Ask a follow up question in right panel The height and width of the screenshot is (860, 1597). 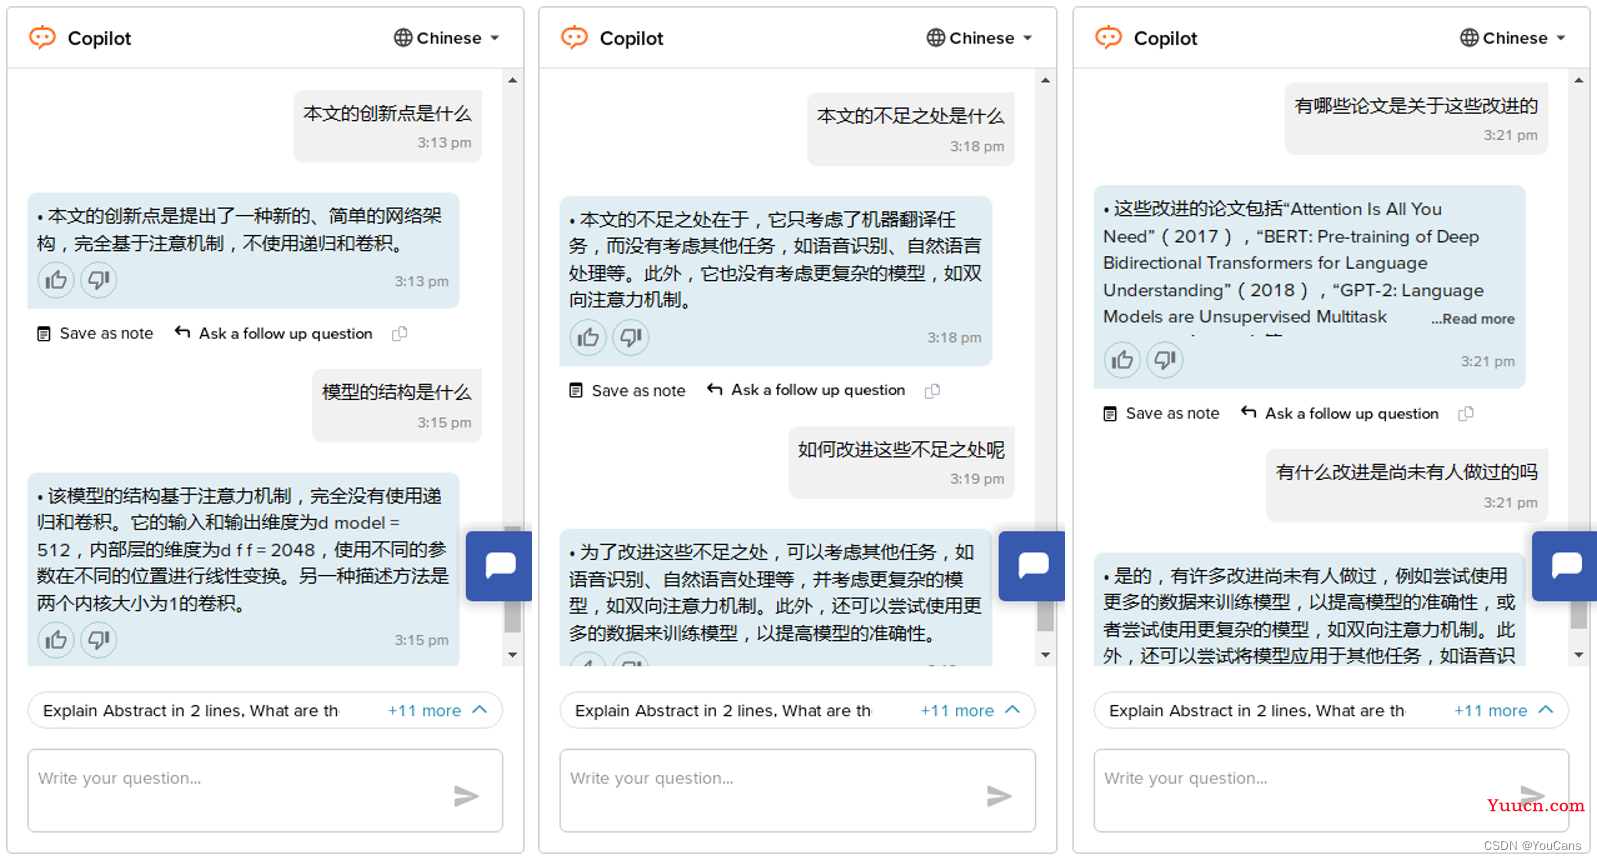pos(1340,414)
